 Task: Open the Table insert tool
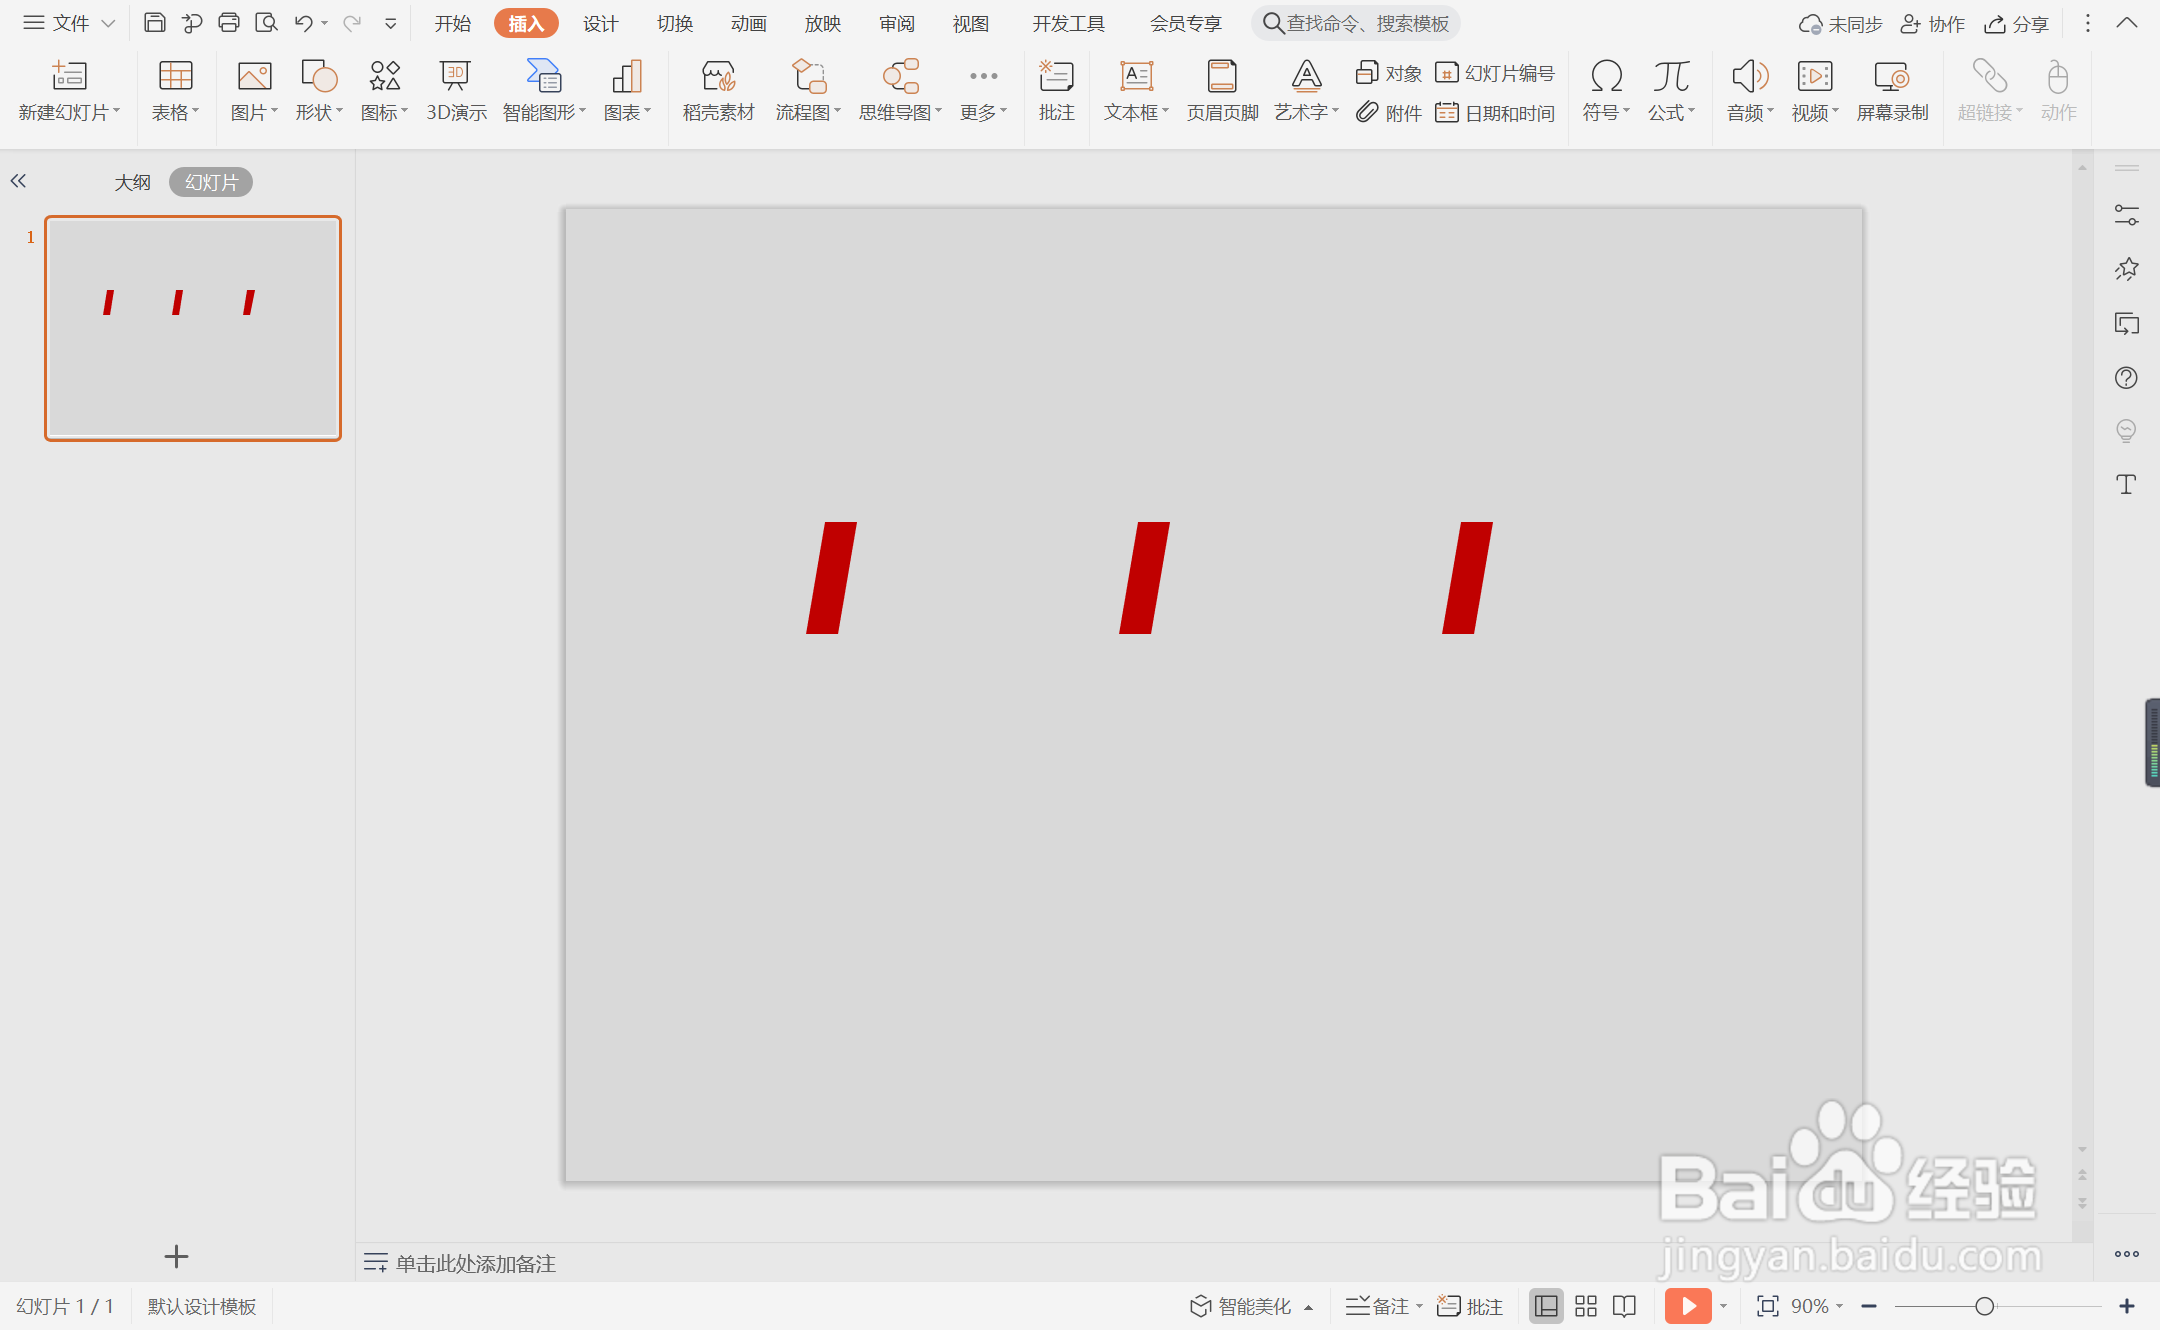click(175, 90)
